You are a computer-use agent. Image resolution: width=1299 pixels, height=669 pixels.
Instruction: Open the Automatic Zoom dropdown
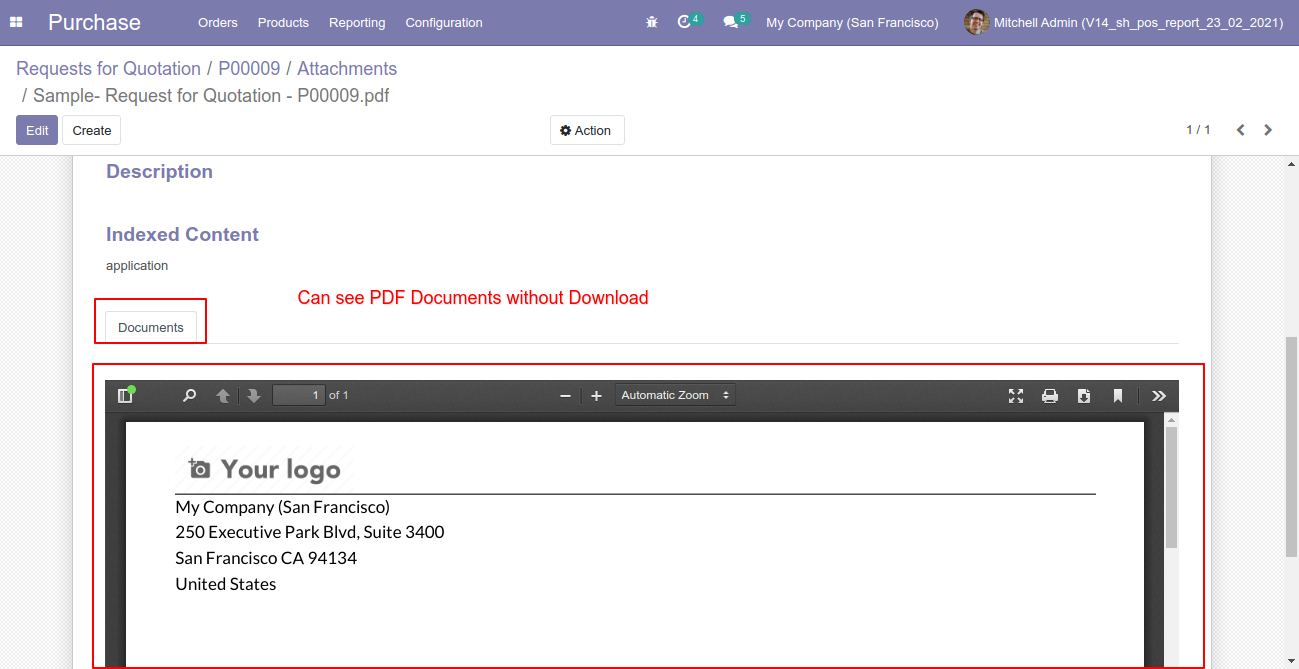[x=675, y=395]
